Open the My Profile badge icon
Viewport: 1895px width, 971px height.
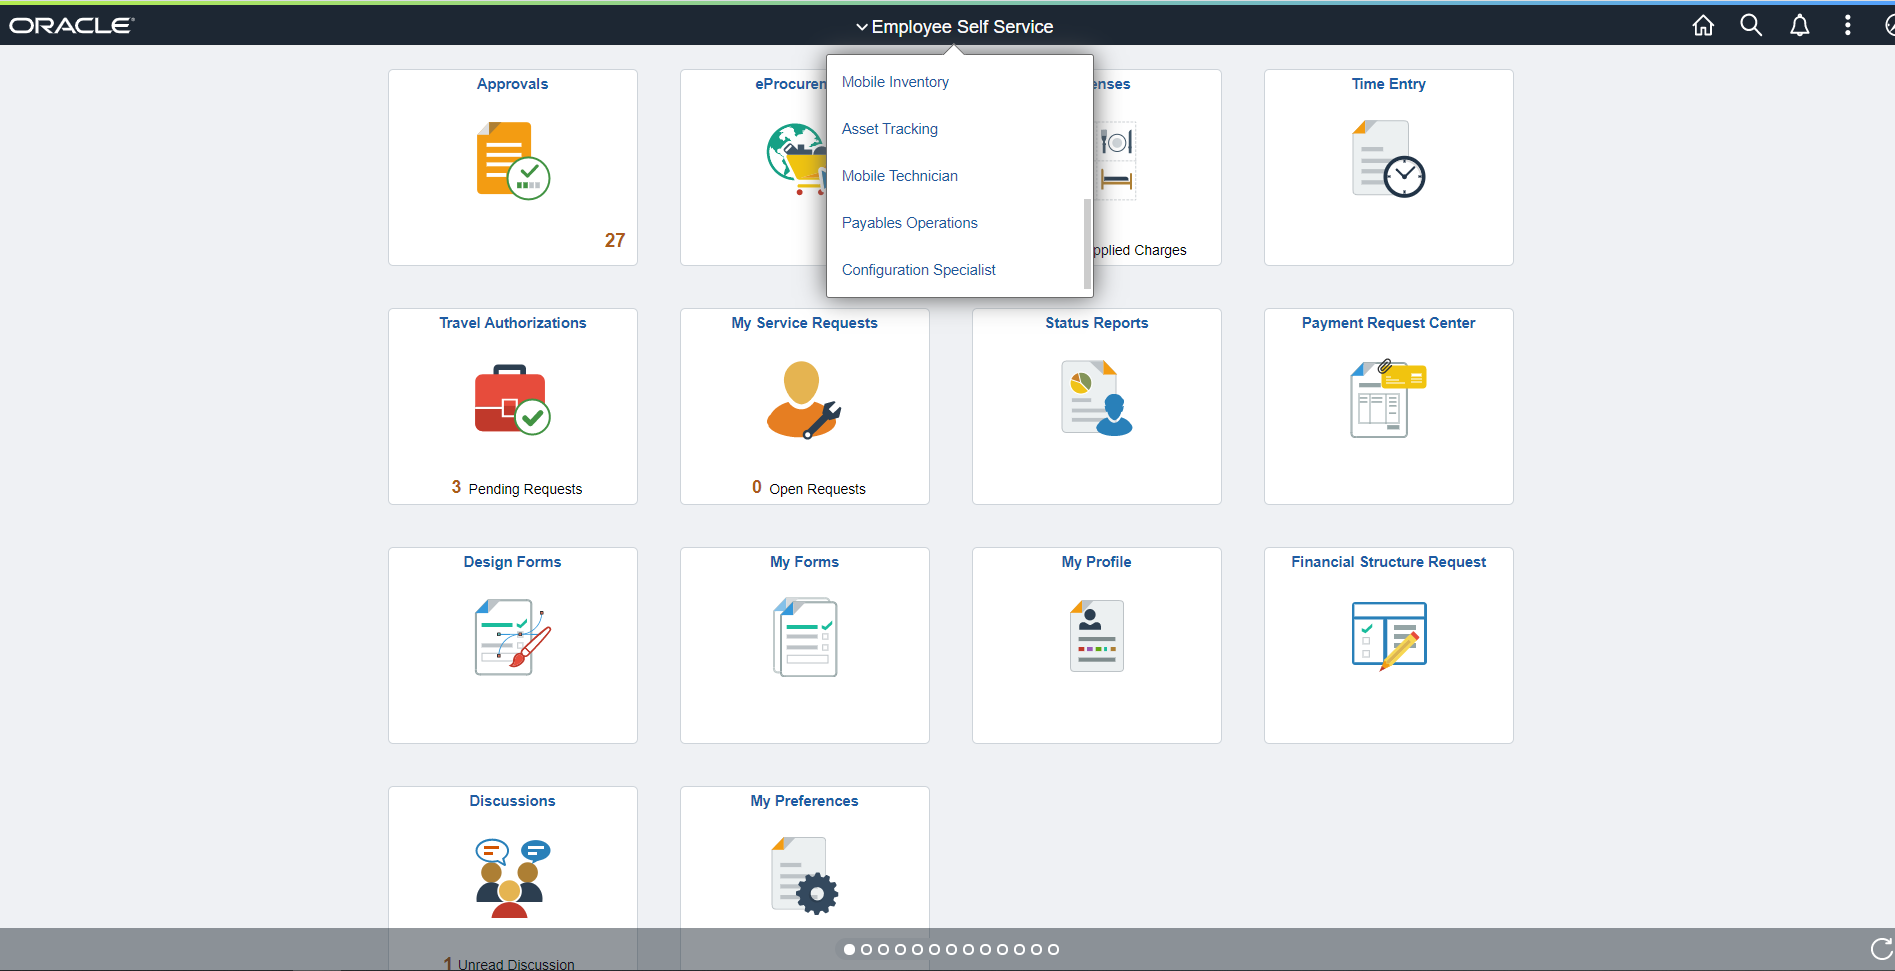point(1097,636)
